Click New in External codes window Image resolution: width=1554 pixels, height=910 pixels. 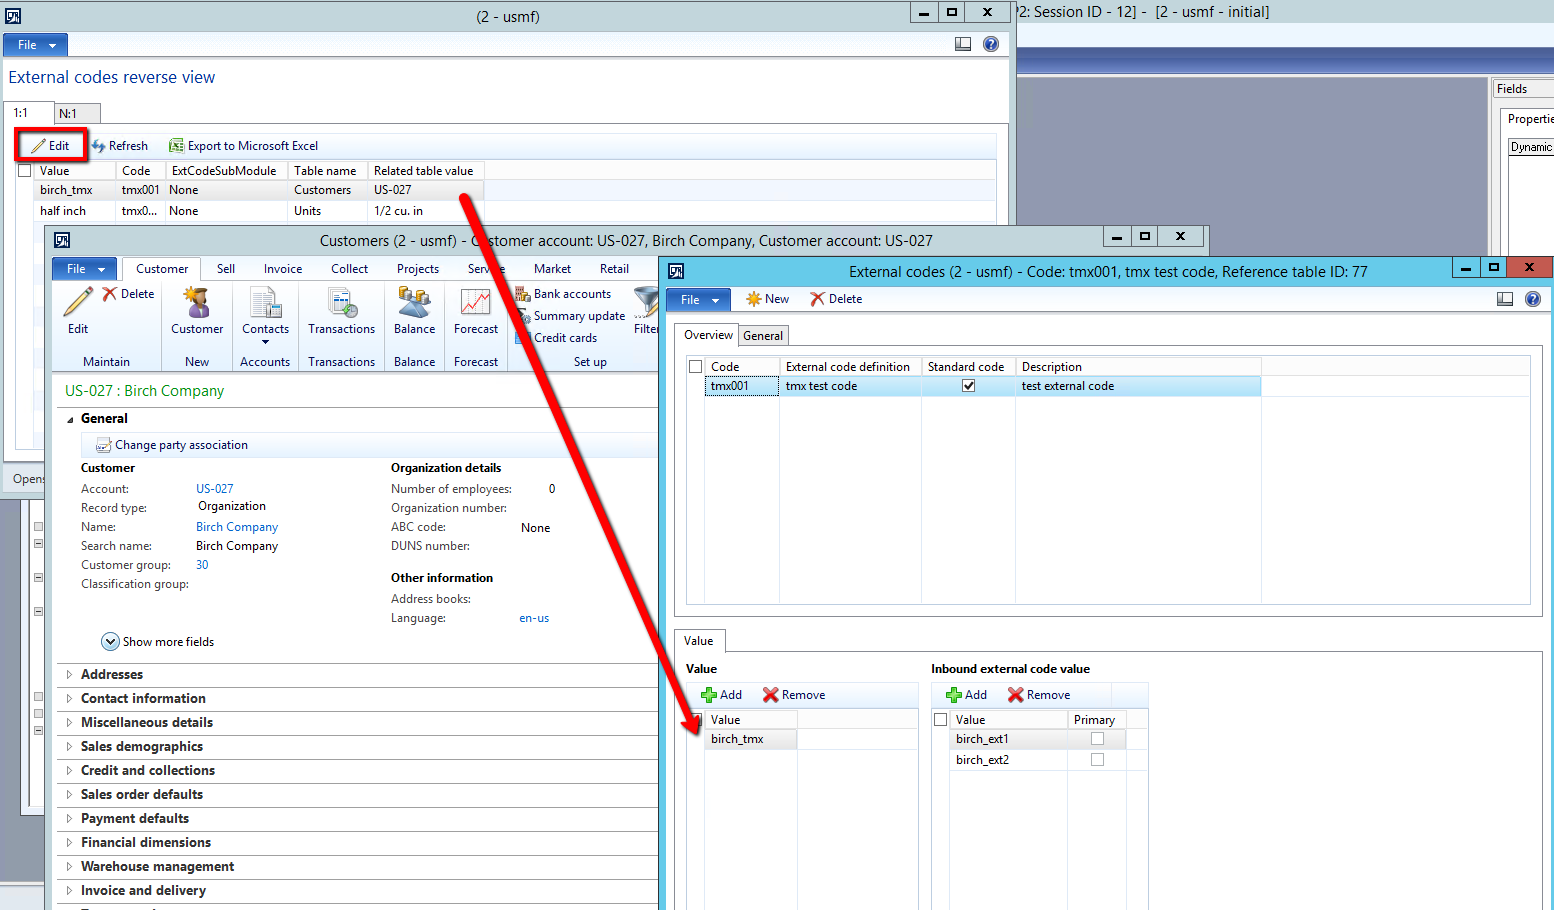click(x=767, y=299)
